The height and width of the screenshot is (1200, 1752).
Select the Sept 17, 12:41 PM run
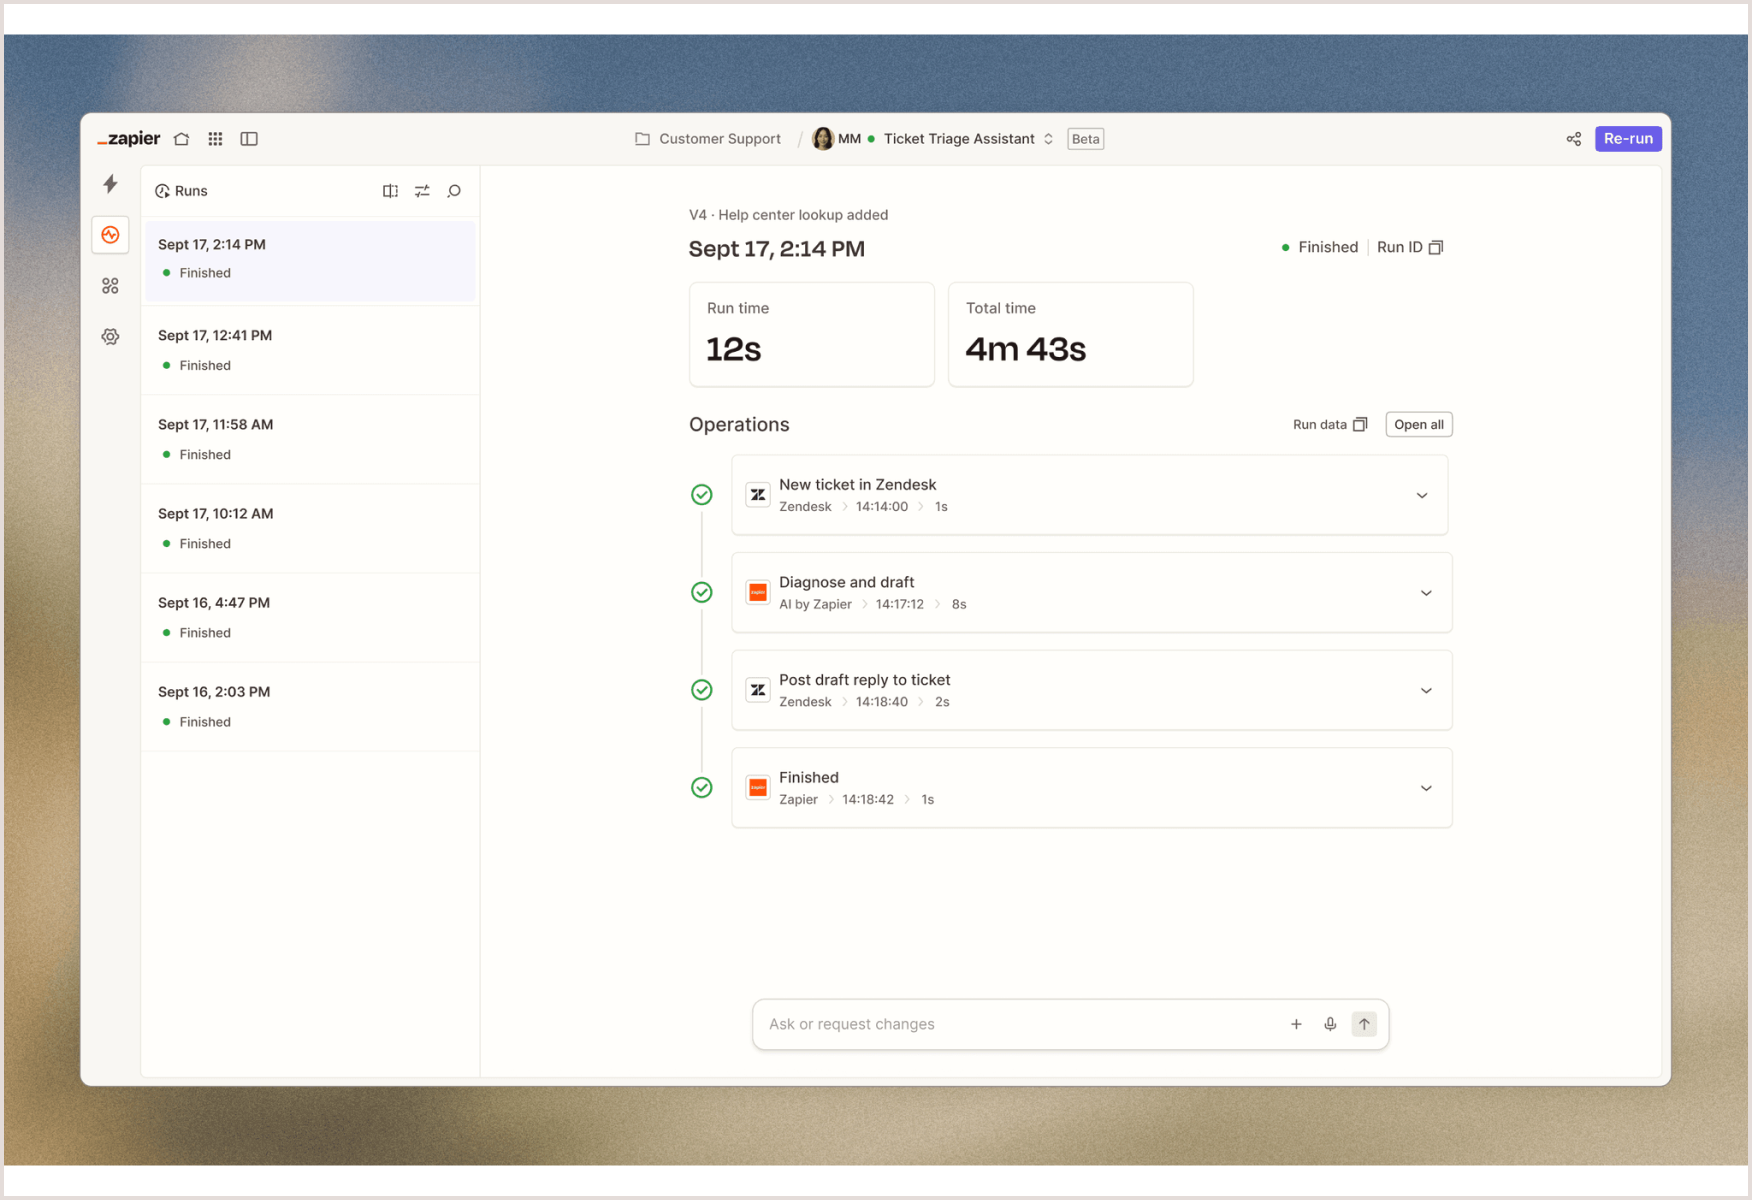[310, 351]
